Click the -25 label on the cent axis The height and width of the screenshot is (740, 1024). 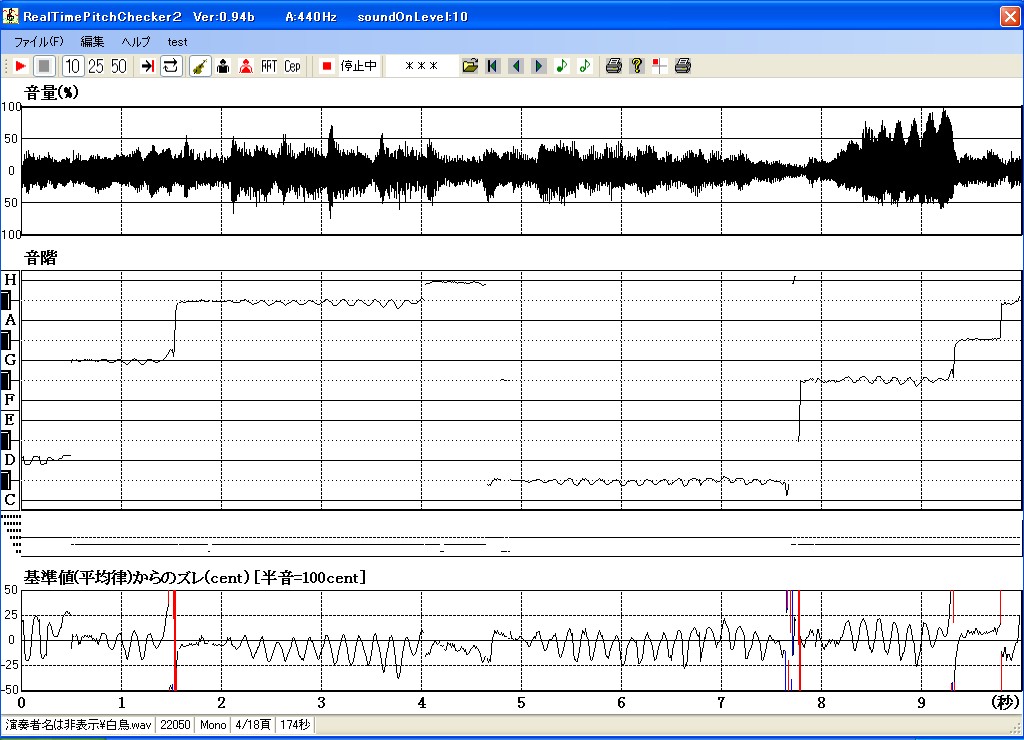10,665
